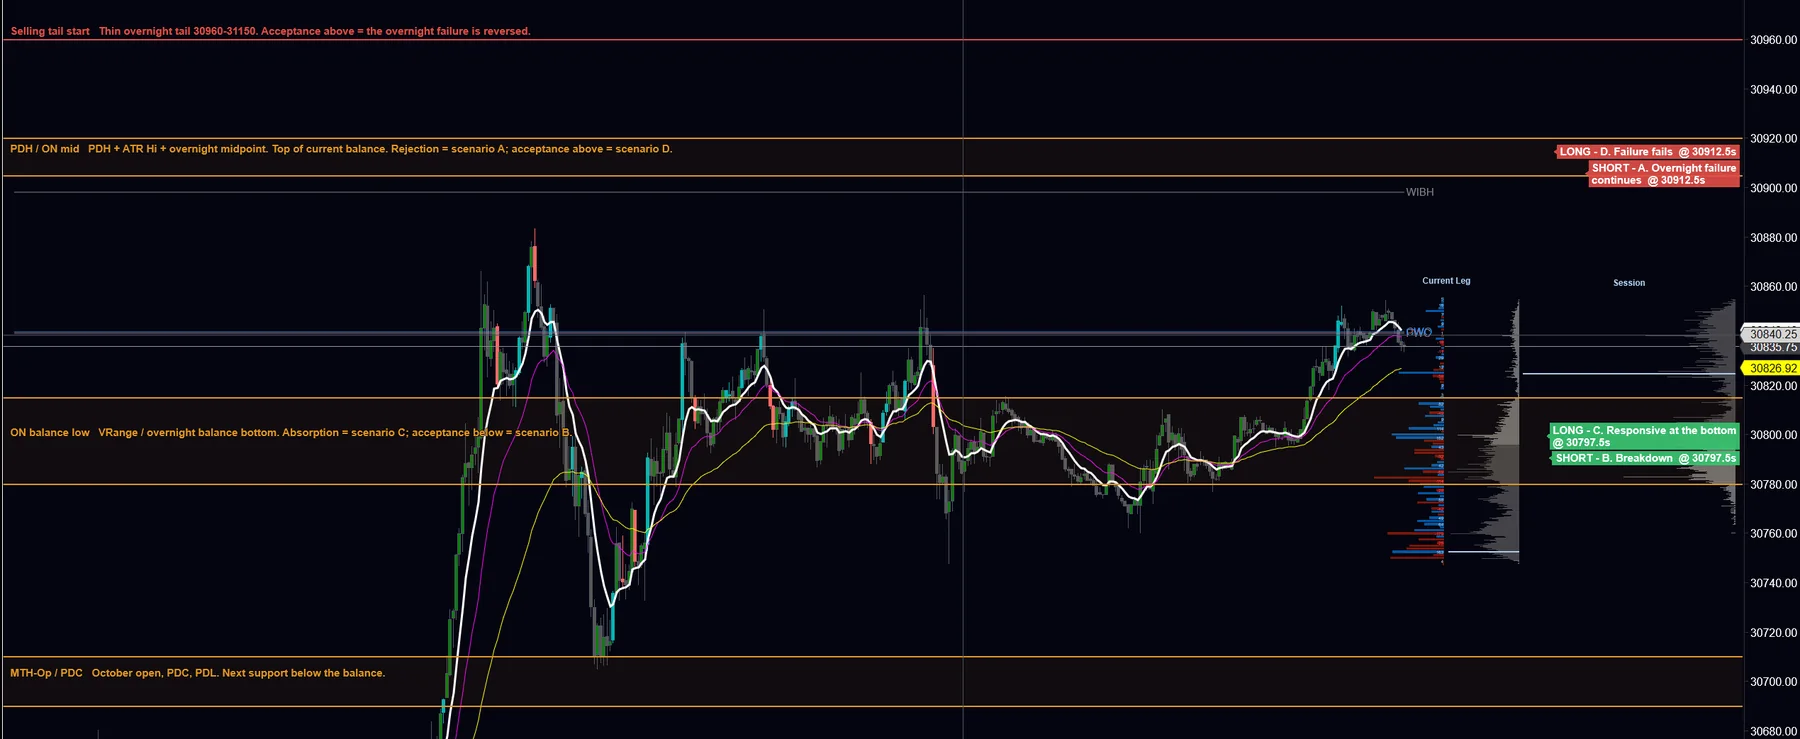Screen dimensions: 1800x739
Task: Select the 'SHORT - B. Breakdown' marker
Action: (1646, 458)
